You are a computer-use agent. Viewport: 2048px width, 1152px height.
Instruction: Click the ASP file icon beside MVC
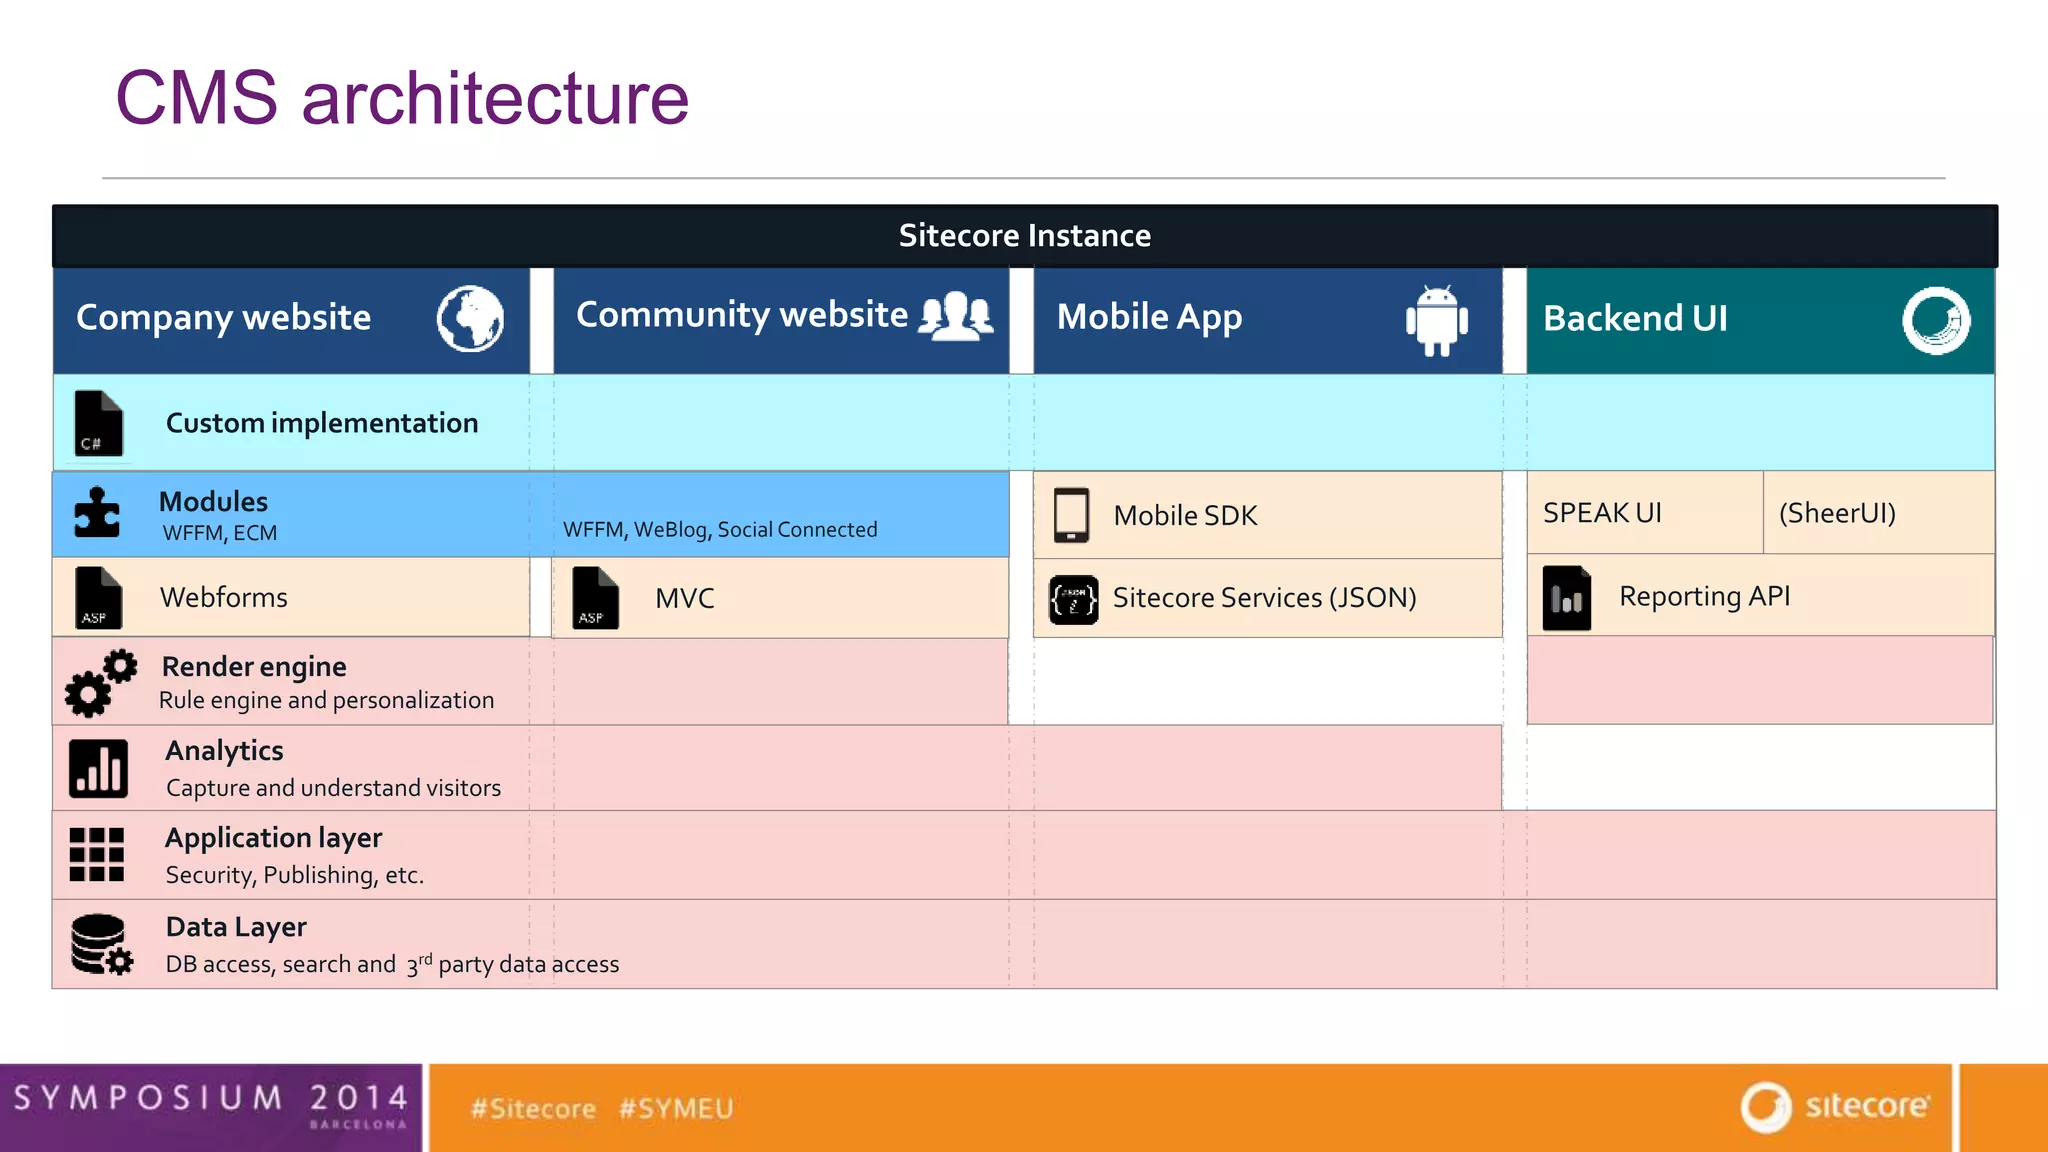pos(595,598)
